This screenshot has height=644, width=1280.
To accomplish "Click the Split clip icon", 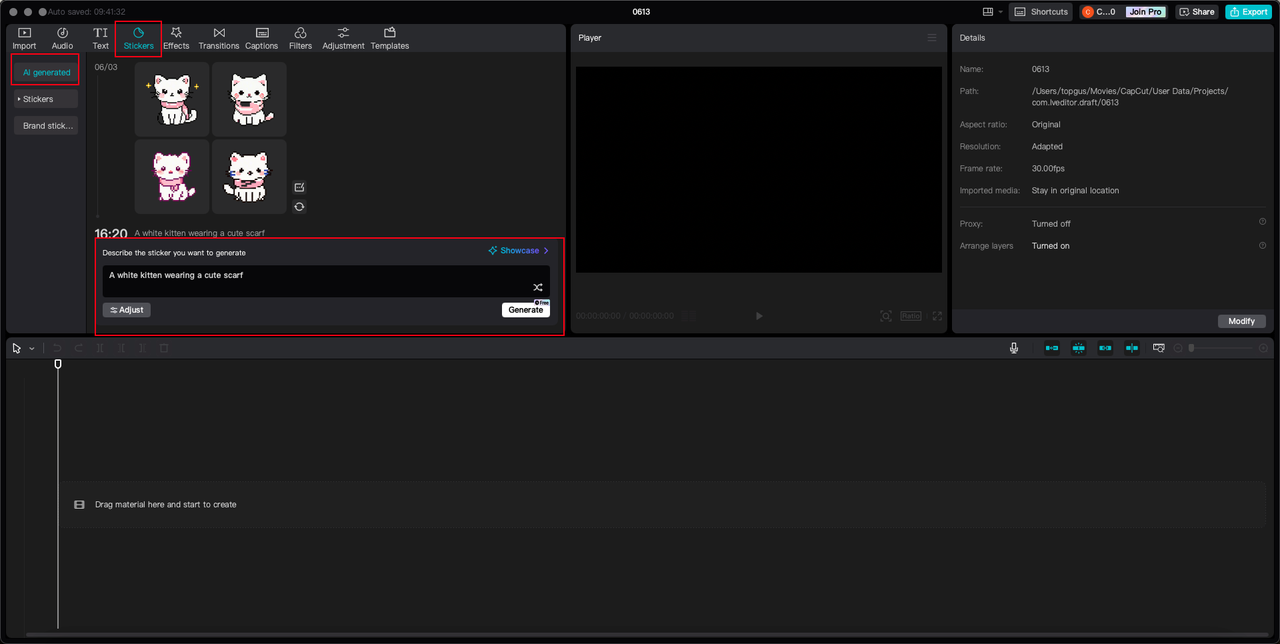I will click(100, 348).
